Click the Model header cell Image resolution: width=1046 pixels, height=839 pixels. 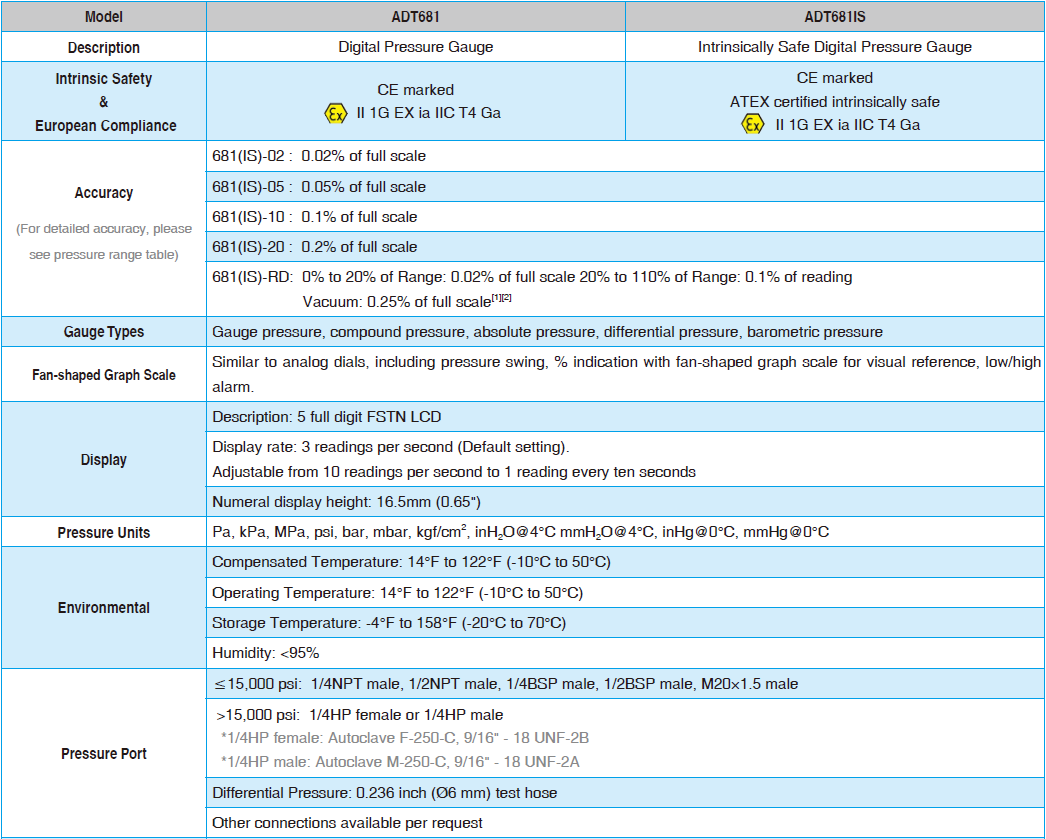pos(104,17)
